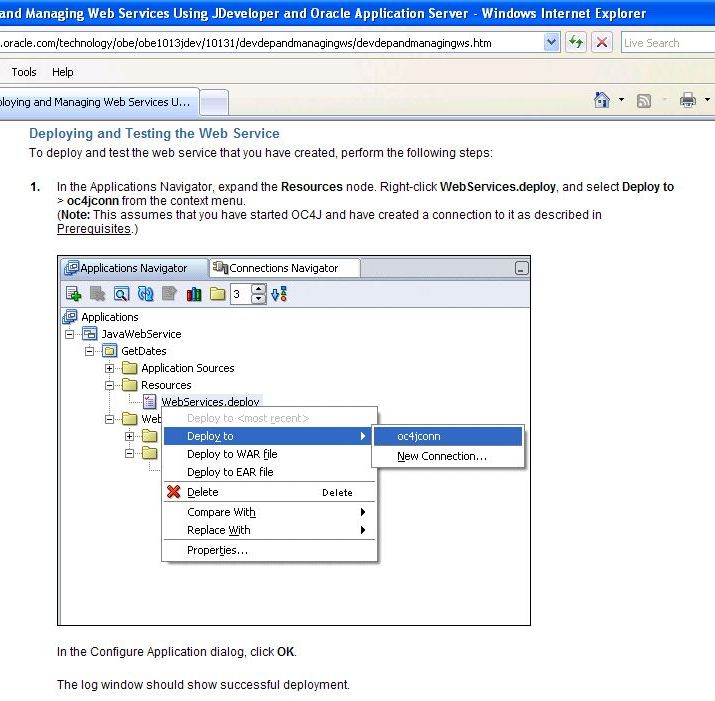Choose Deploy to in context menu

coord(268,436)
